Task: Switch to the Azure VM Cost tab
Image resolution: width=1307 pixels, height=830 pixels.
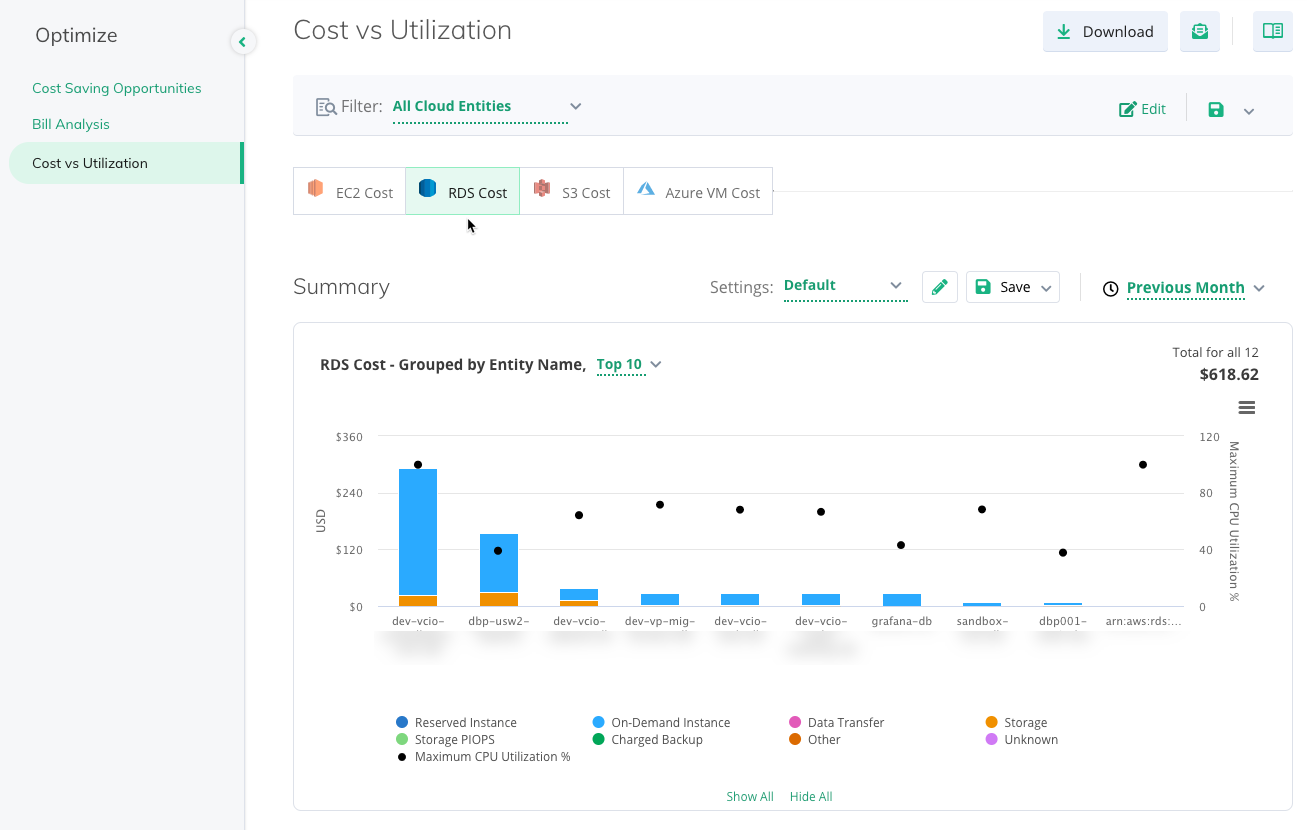Action: (x=698, y=191)
